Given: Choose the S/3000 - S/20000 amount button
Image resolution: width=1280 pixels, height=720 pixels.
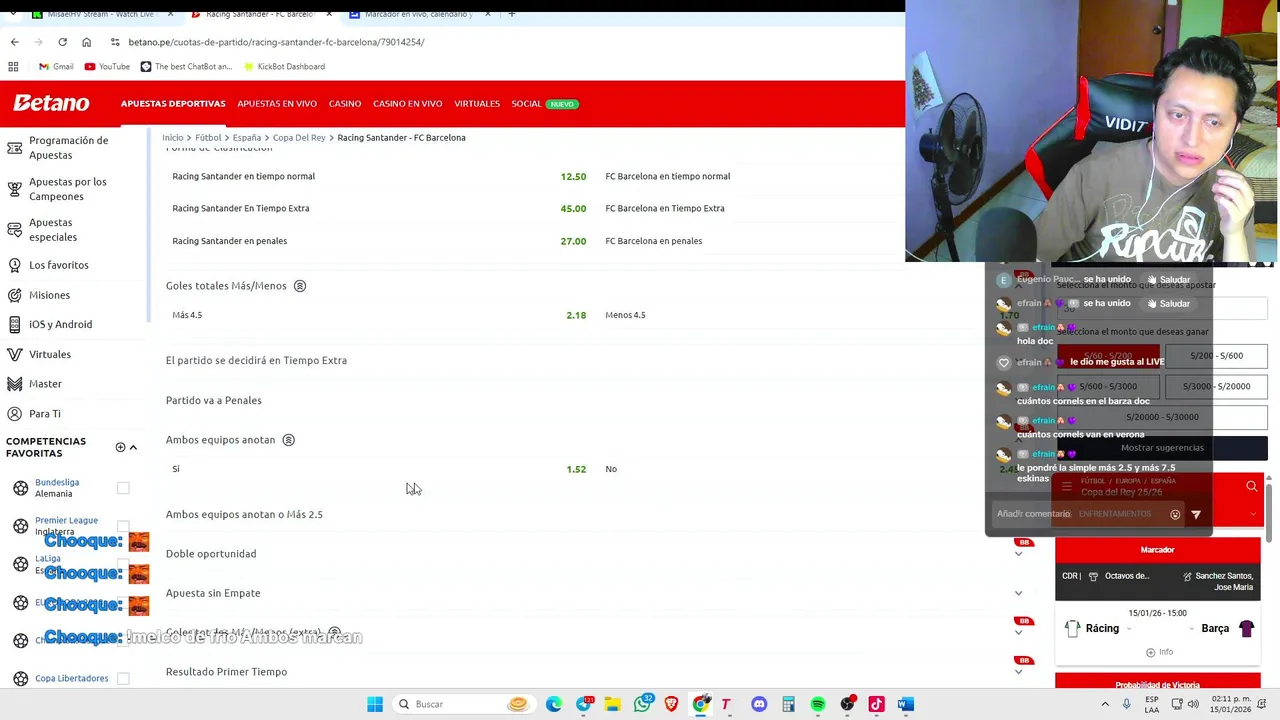Looking at the screenshot, I should [1216, 386].
